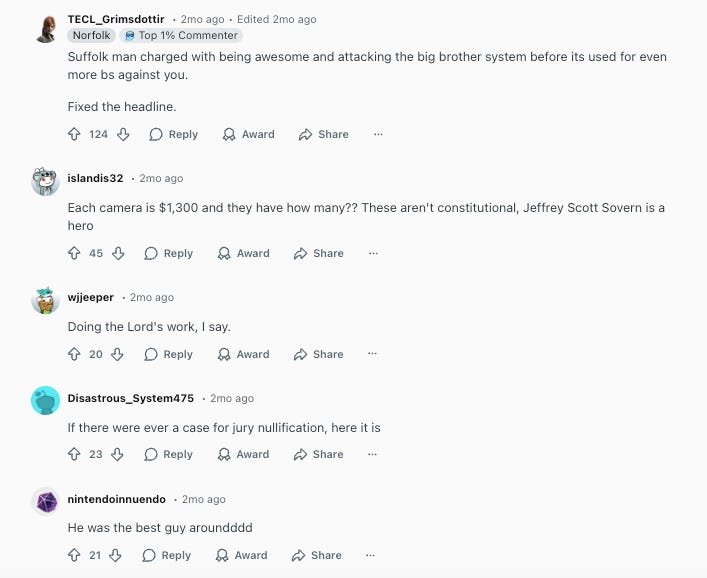Downvote TECL_Grimsdottir's comment

pos(123,134)
